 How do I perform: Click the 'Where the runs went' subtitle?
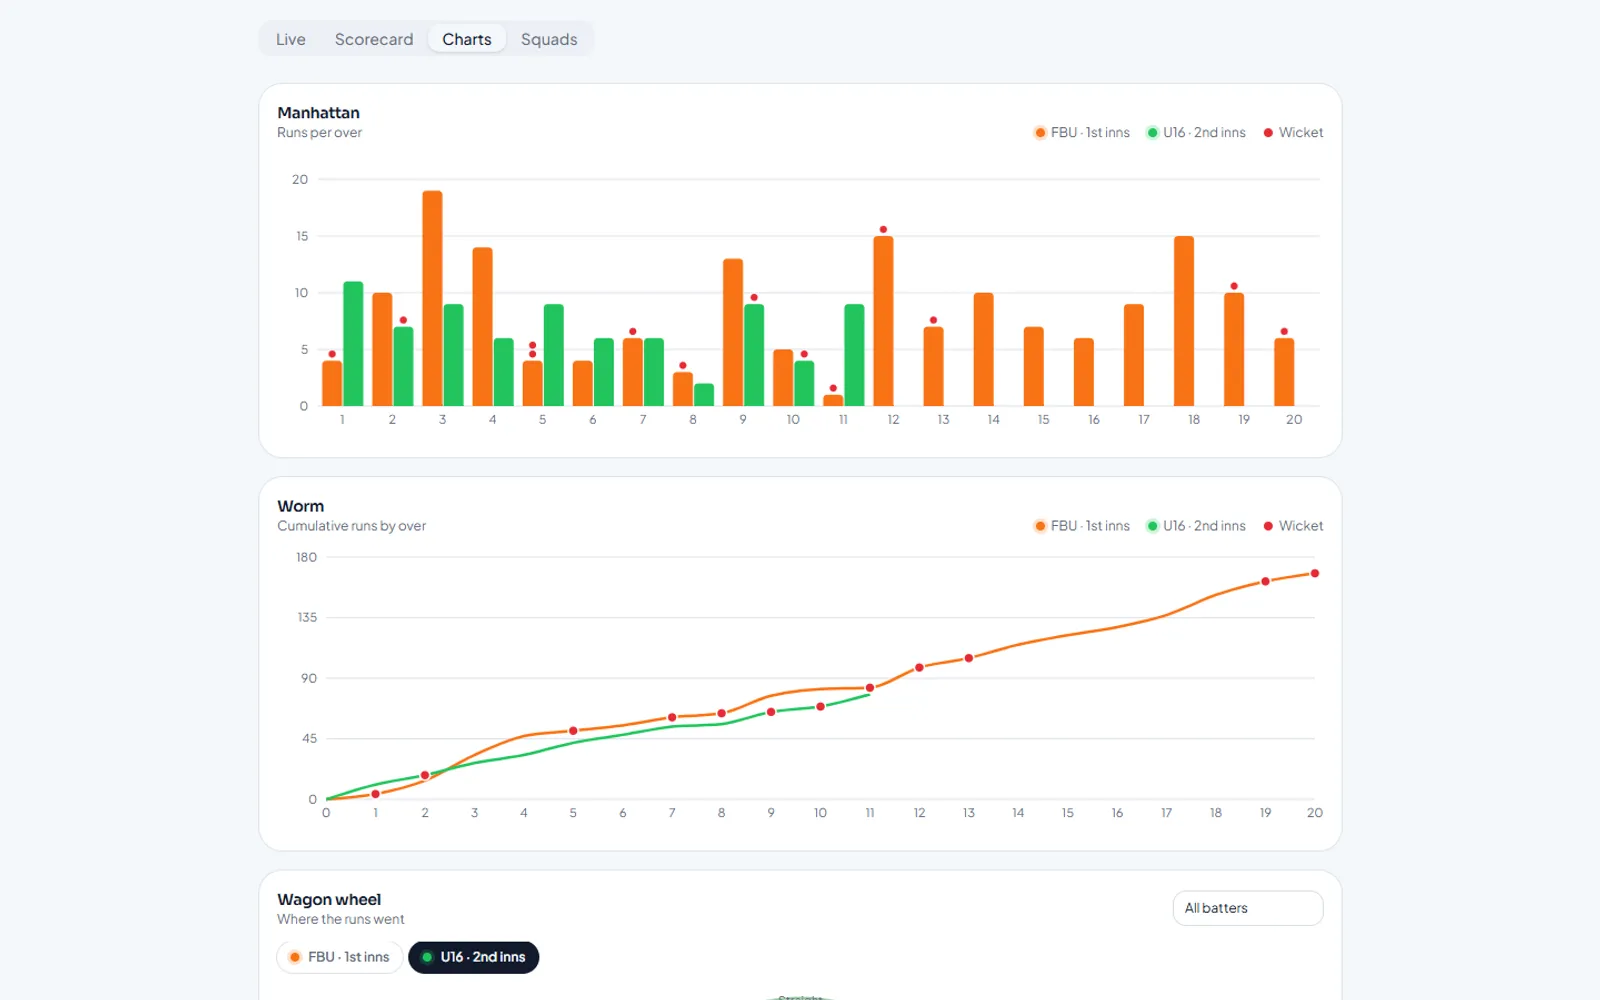(341, 919)
